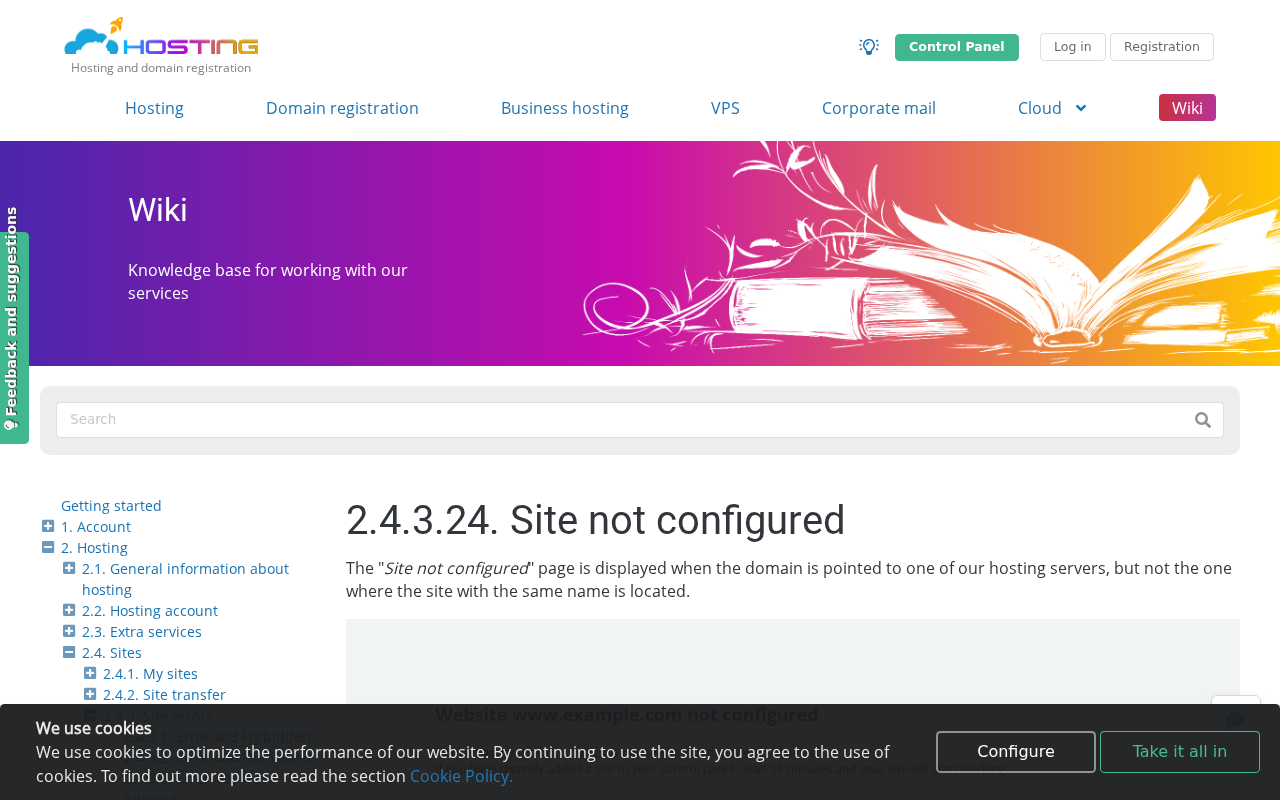
Task: Expand 2.1. General information node
Action: pyautogui.click(x=69, y=568)
